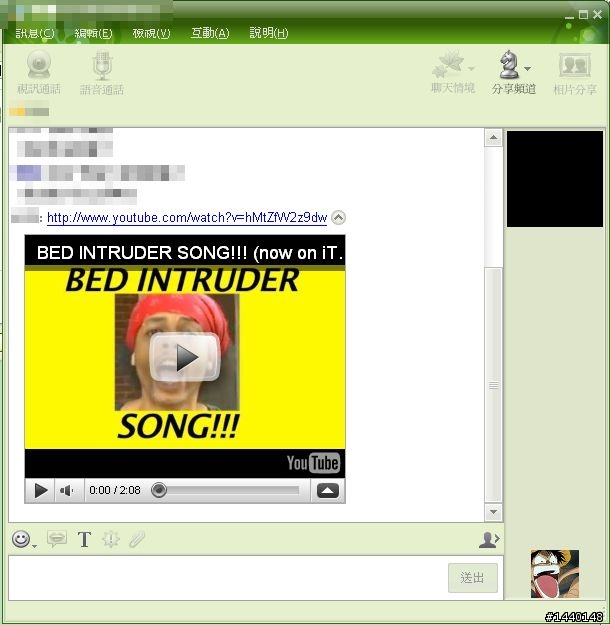Click the video seek slider handle
Image resolution: width=610 pixels, height=625 pixels.
(x=159, y=490)
